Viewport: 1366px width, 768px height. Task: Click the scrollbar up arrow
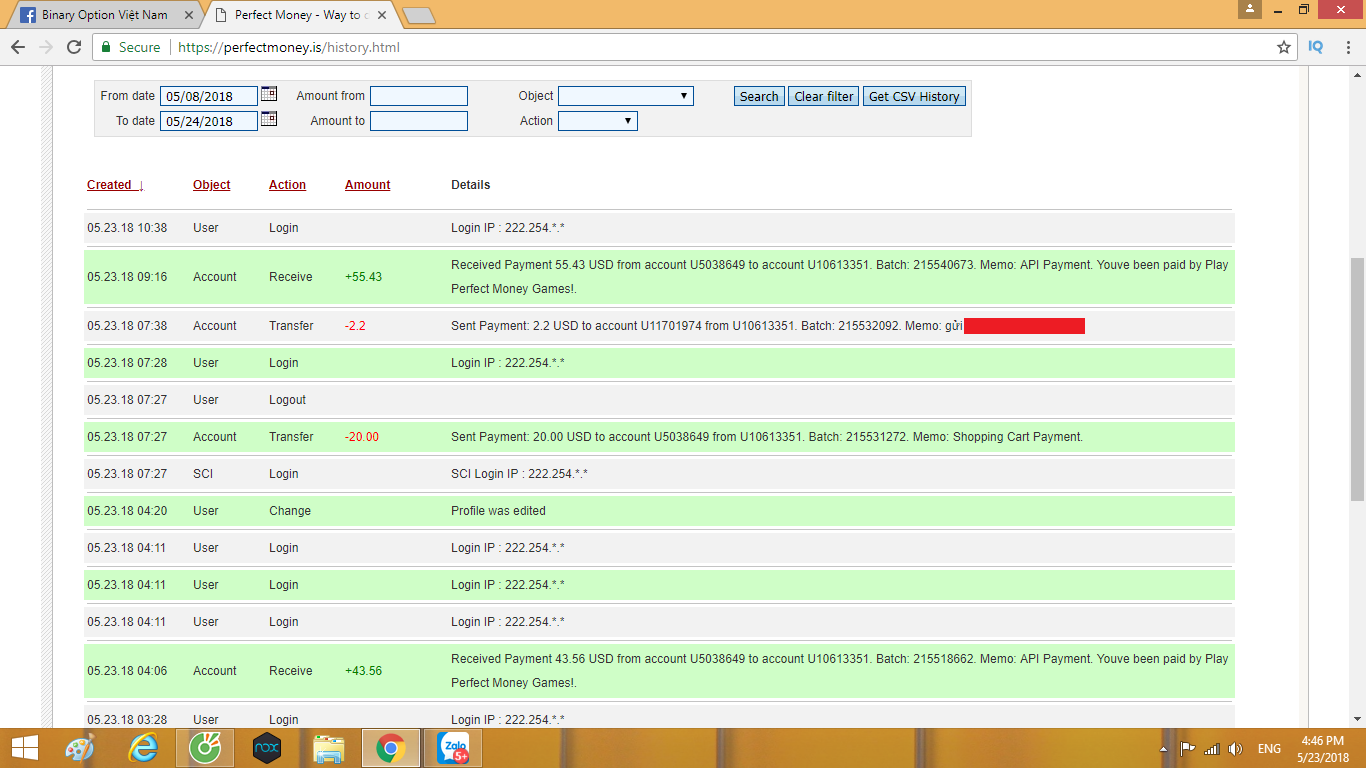point(1357,73)
